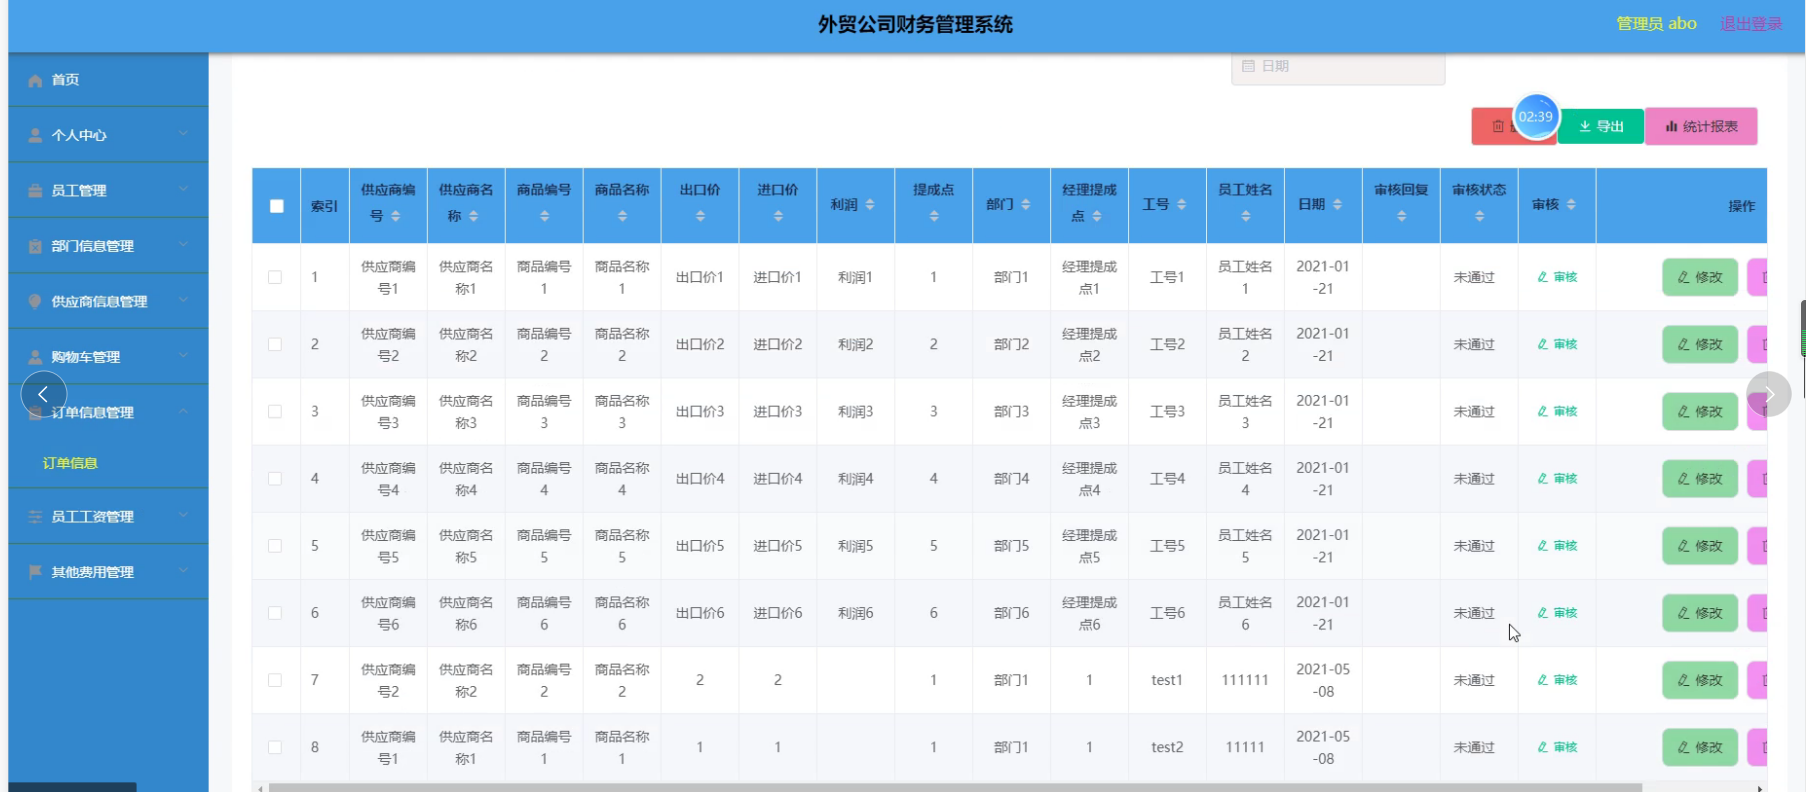The height and width of the screenshot is (792, 1806).
Task: Click the 审核 edit icon in row 1
Action: click(x=1543, y=277)
